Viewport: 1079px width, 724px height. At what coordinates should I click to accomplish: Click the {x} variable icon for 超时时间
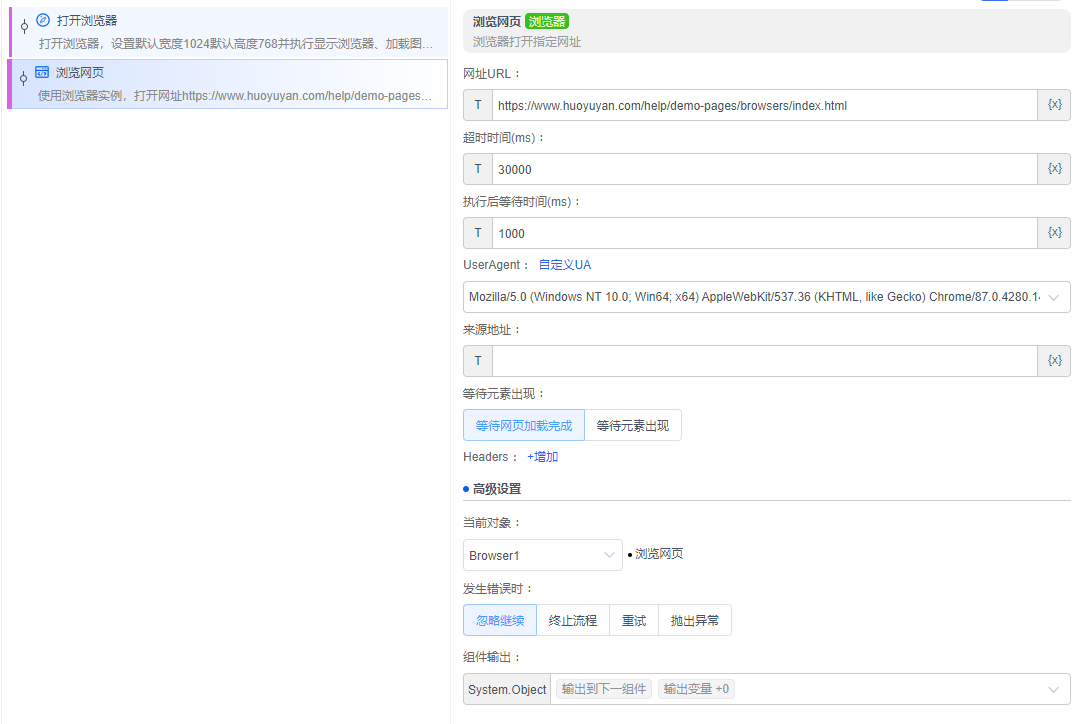click(x=1054, y=169)
